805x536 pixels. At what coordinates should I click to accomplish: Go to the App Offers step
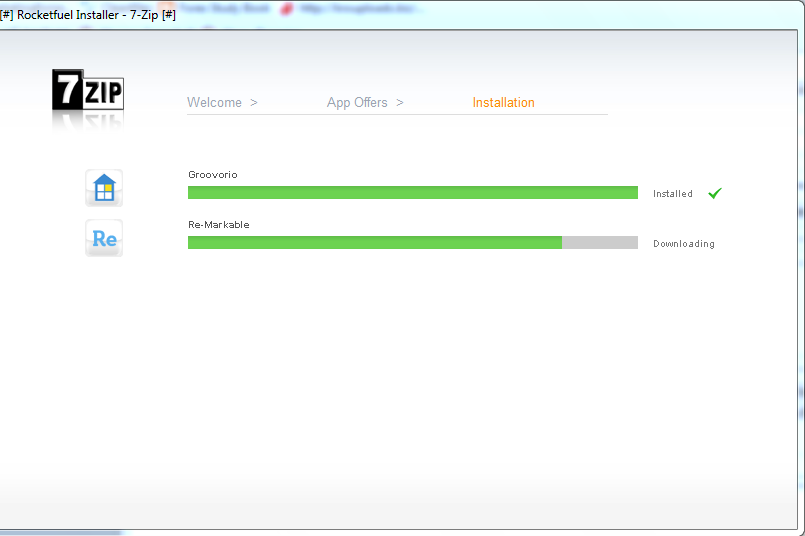click(x=357, y=103)
